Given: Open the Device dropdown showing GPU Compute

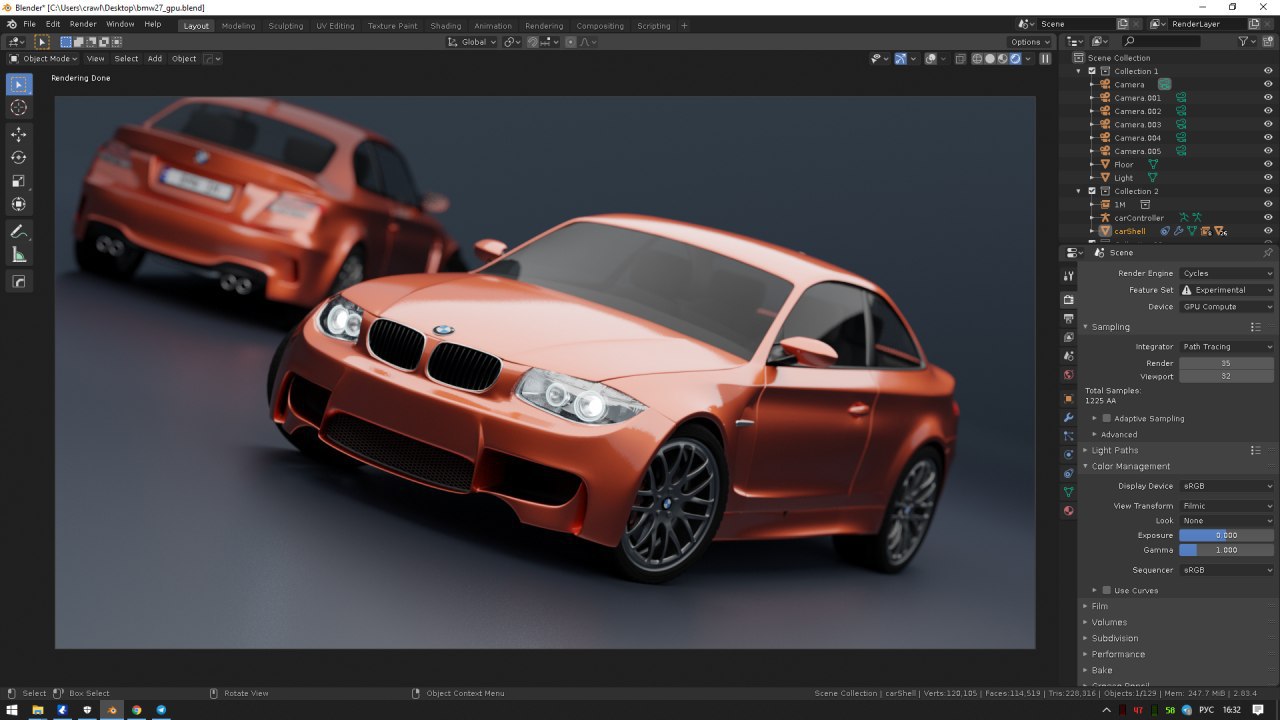Looking at the screenshot, I should [1227, 307].
